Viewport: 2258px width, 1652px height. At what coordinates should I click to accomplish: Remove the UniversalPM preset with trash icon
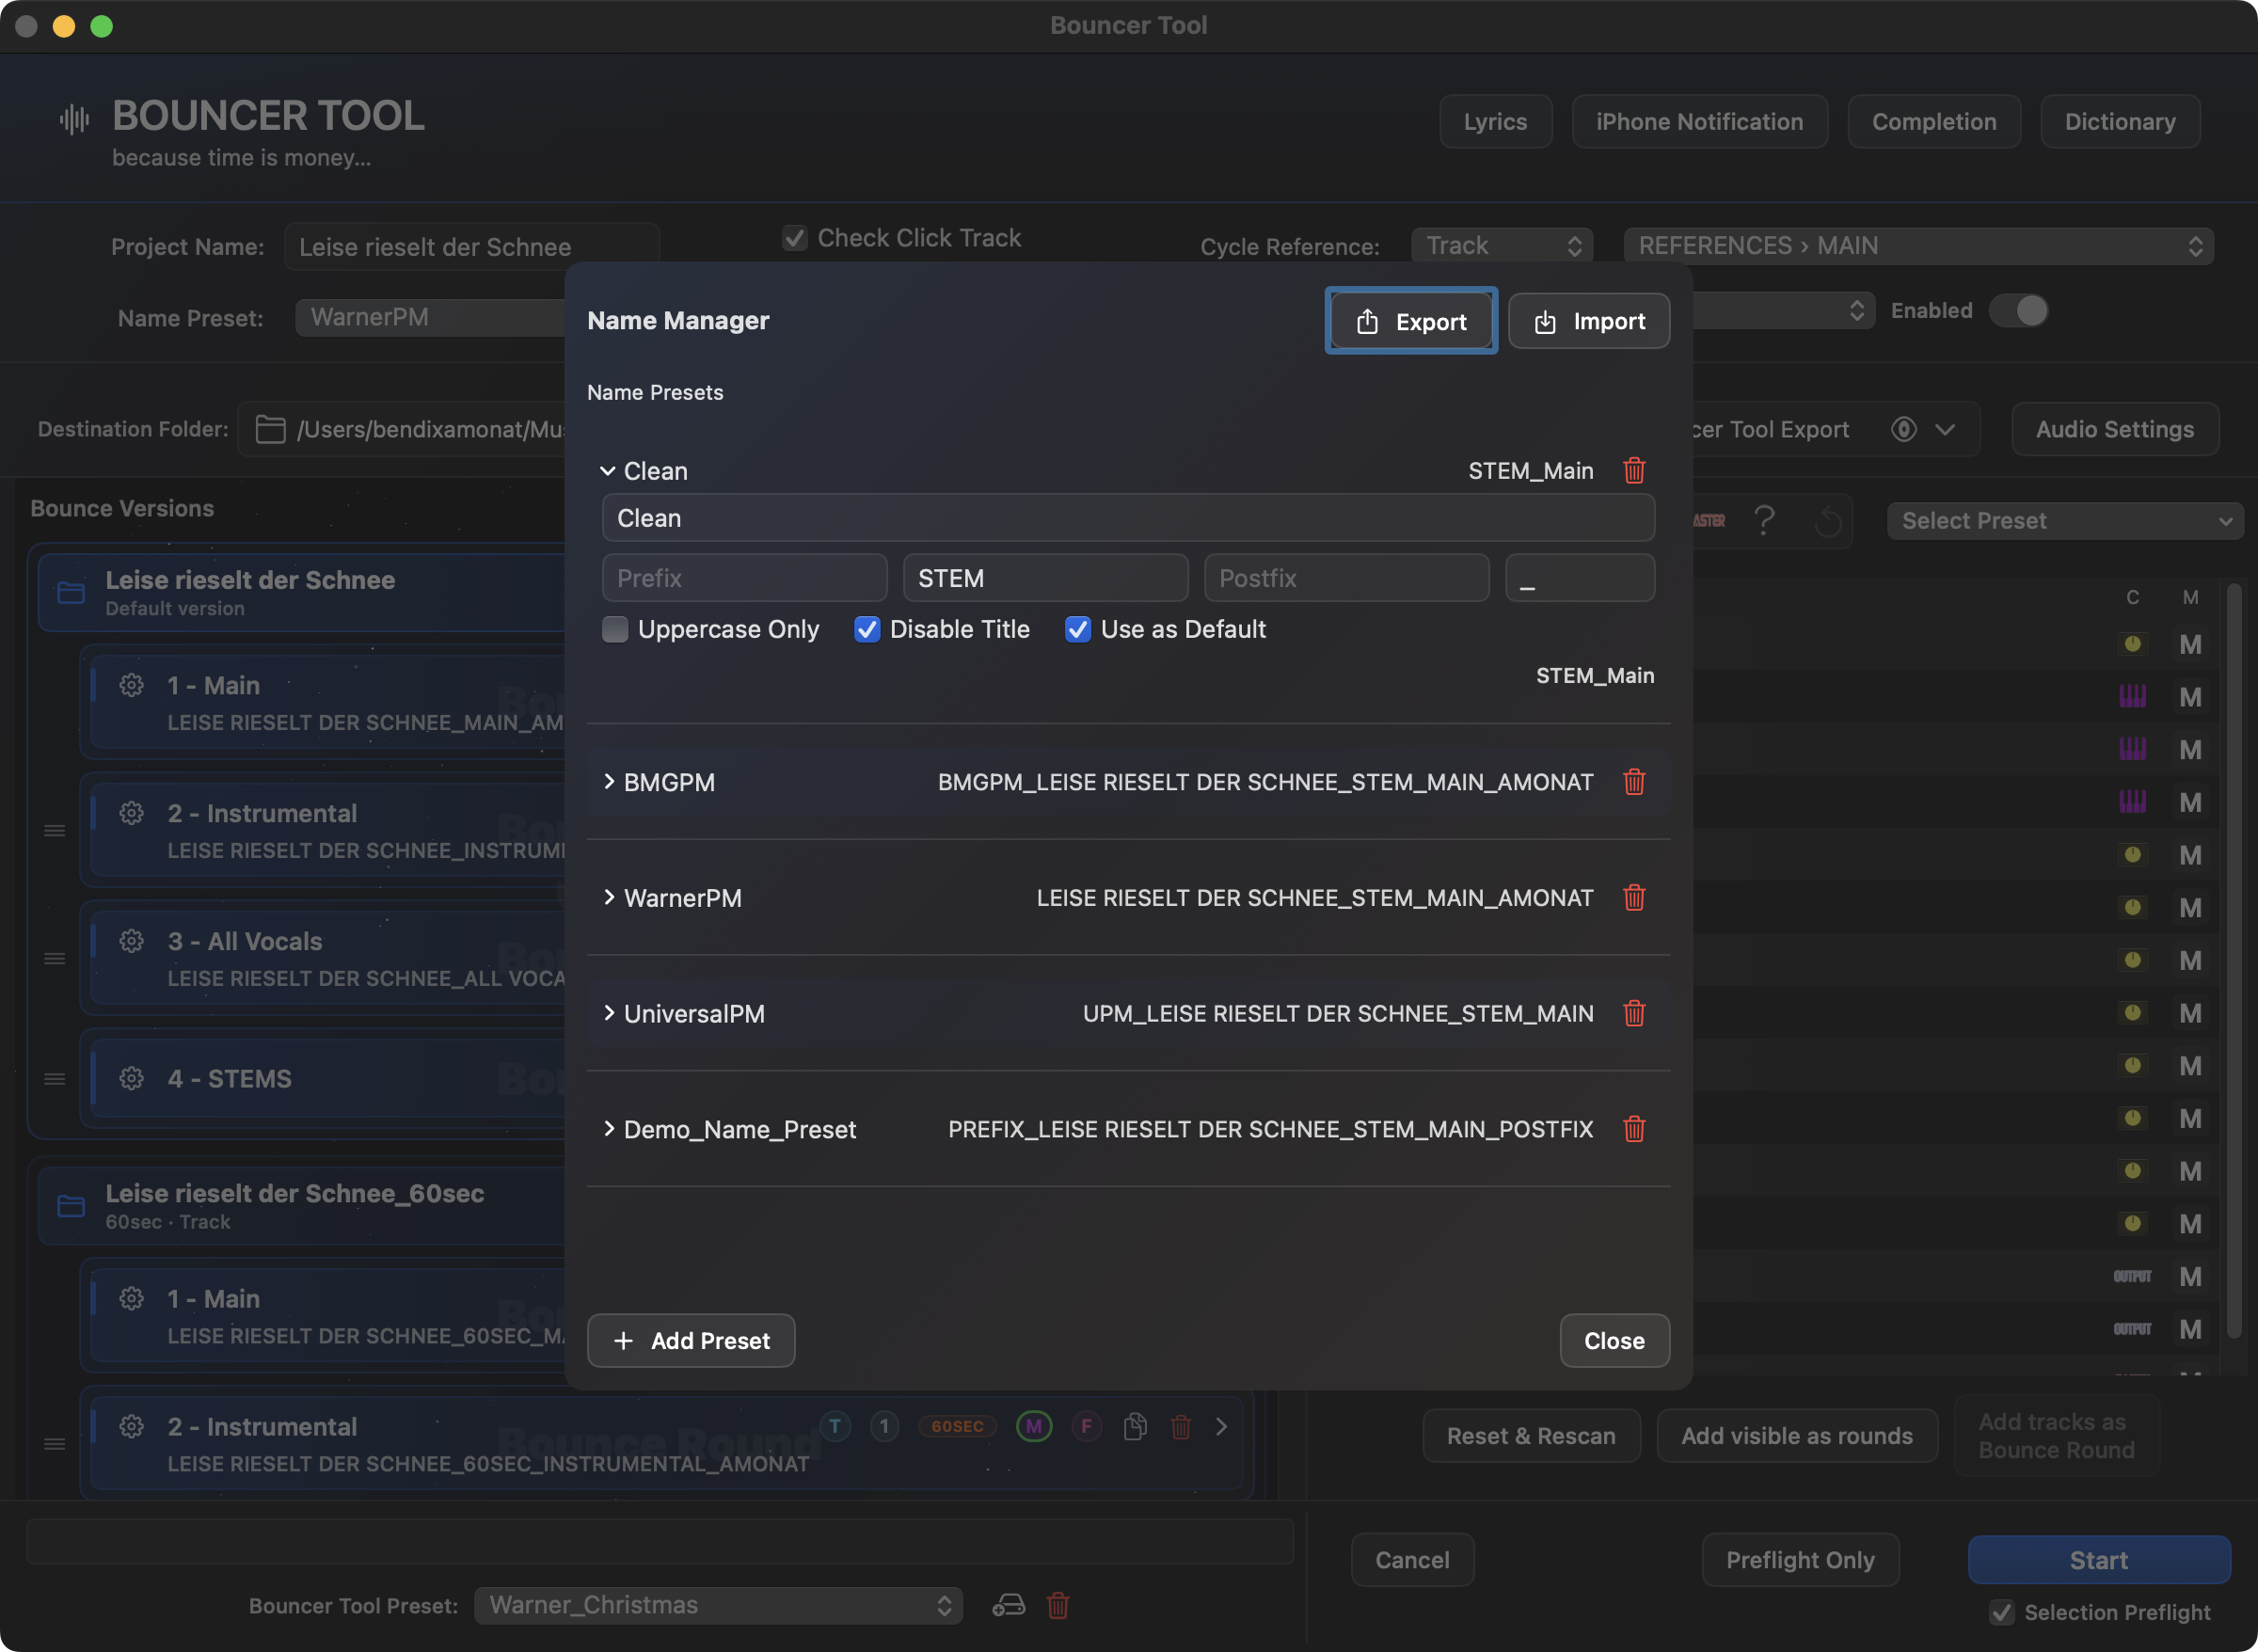[1634, 1013]
